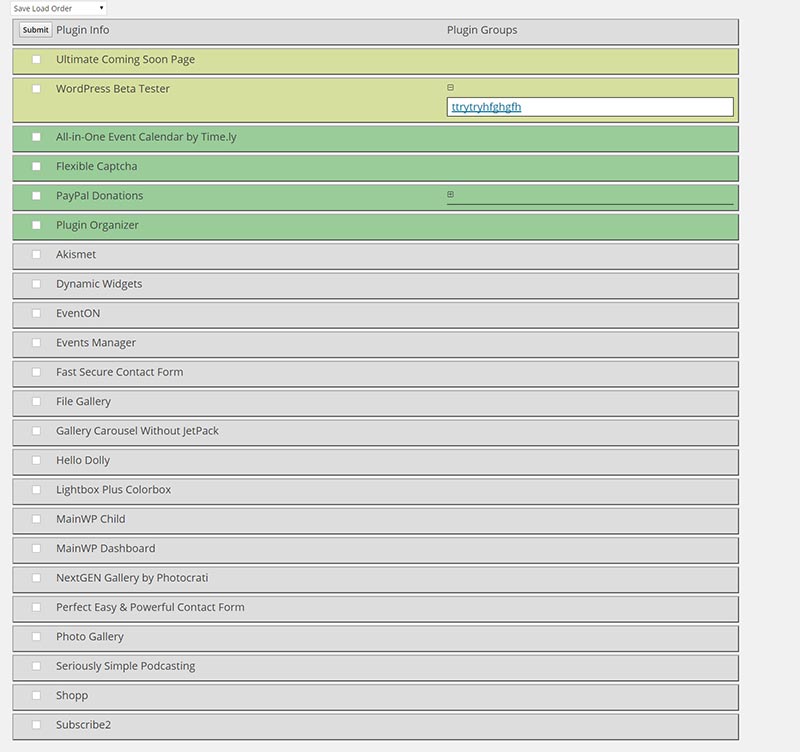Toggle the MainWP Dashboard checkbox
Viewport: 800px width, 752px height.
[37, 549]
